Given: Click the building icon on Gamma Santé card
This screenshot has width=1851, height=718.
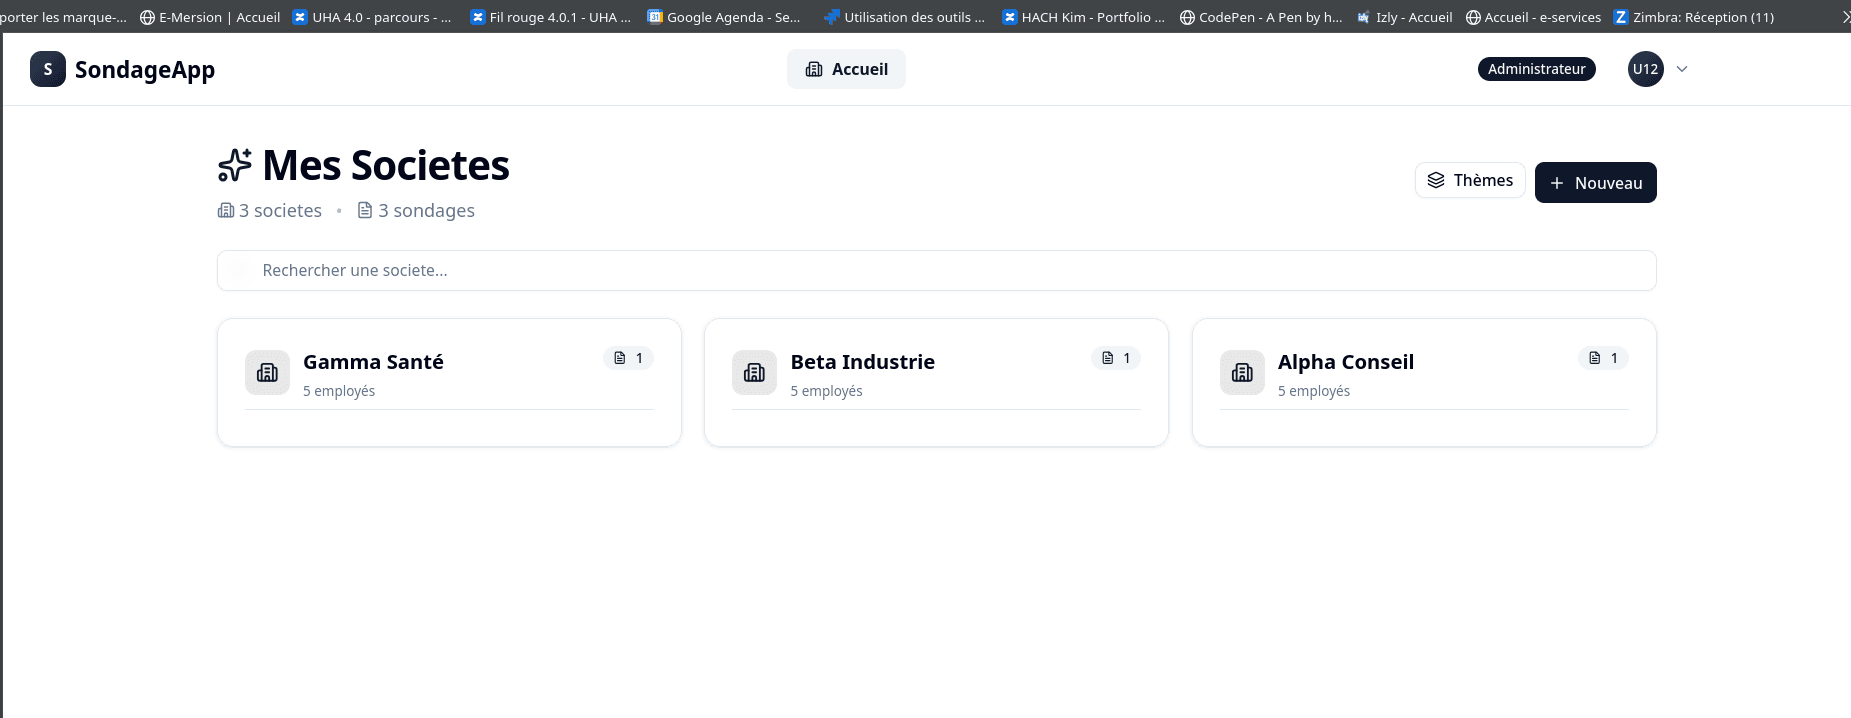Looking at the screenshot, I should click(x=267, y=373).
